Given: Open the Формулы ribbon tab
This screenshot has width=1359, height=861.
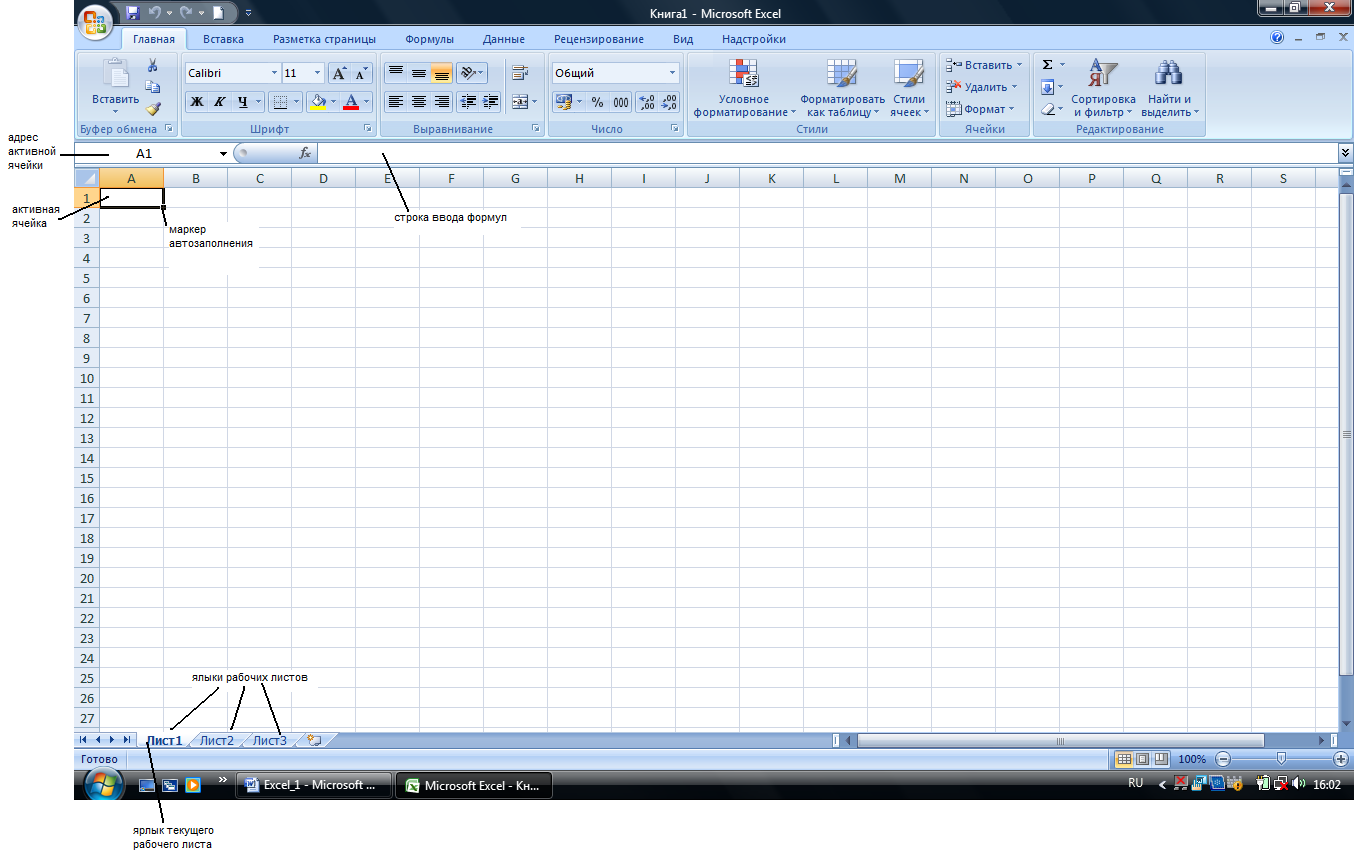Looking at the screenshot, I should click(429, 39).
